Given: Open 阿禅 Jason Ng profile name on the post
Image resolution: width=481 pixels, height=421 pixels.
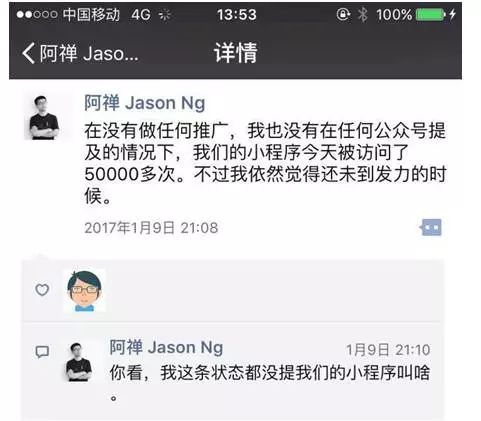Looking at the screenshot, I should coord(145,103).
